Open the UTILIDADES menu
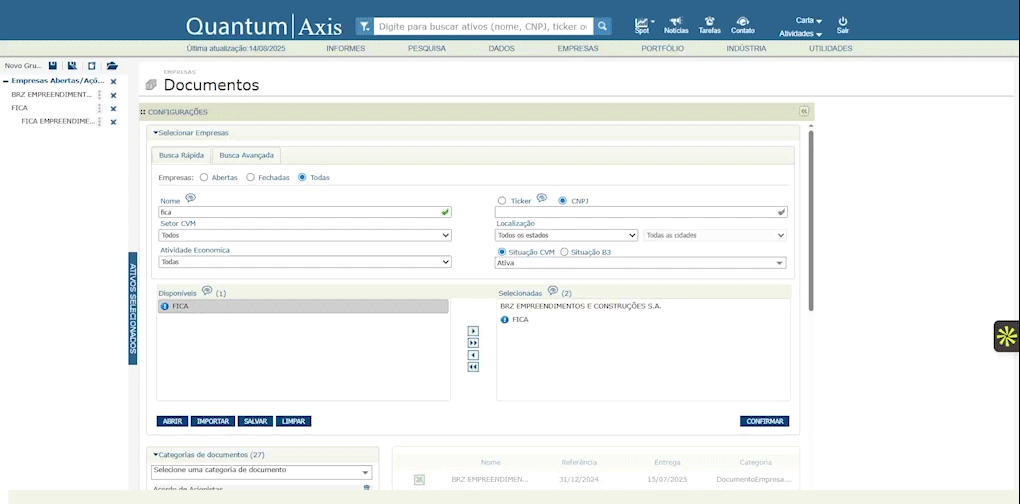 [x=830, y=49]
